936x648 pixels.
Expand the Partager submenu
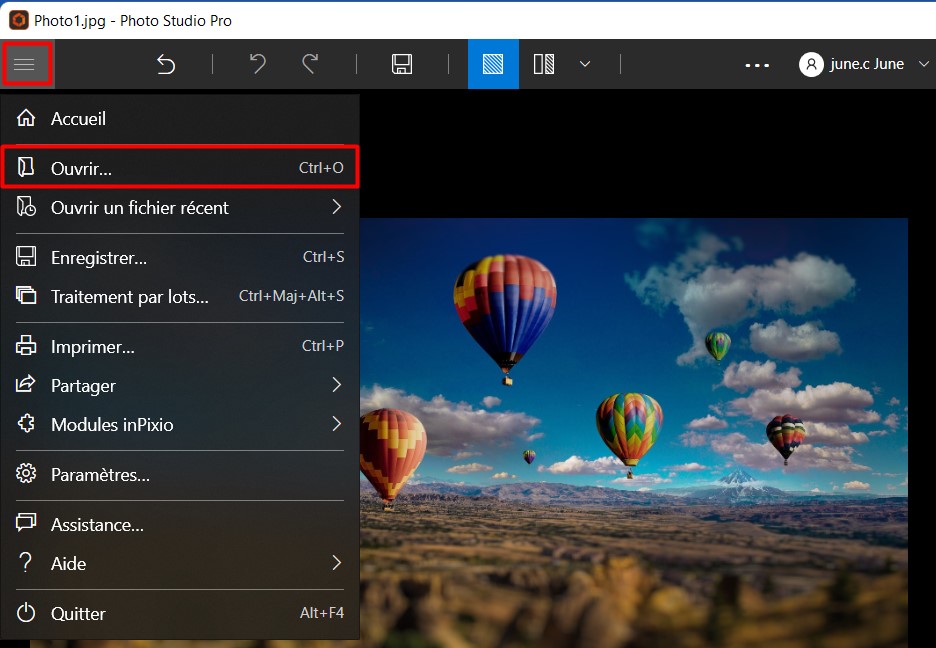pyautogui.click(x=180, y=385)
